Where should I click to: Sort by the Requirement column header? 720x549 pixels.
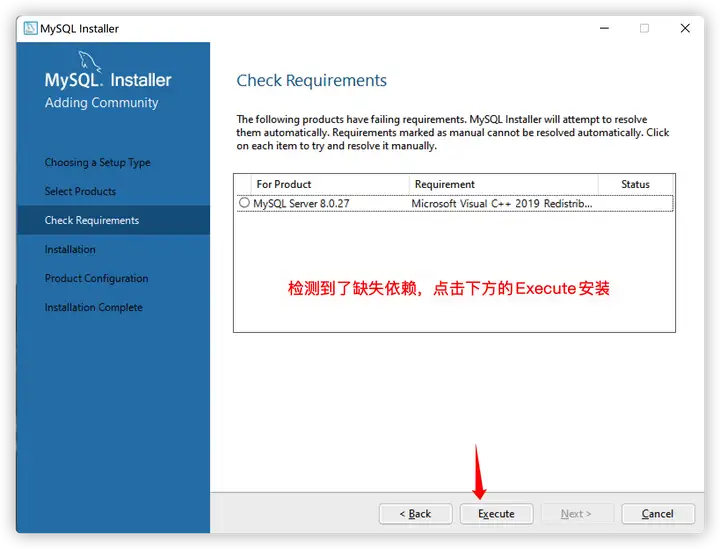(x=504, y=184)
